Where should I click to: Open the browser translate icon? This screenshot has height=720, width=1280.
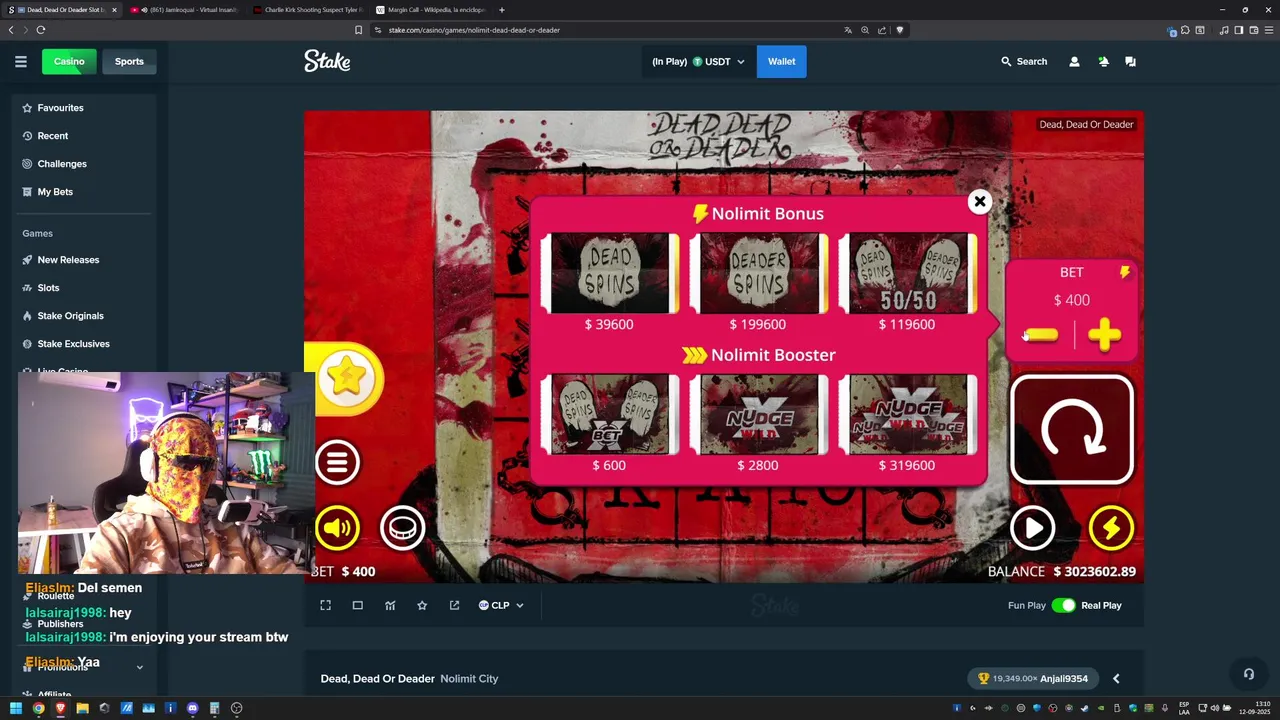pyautogui.click(x=848, y=30)
